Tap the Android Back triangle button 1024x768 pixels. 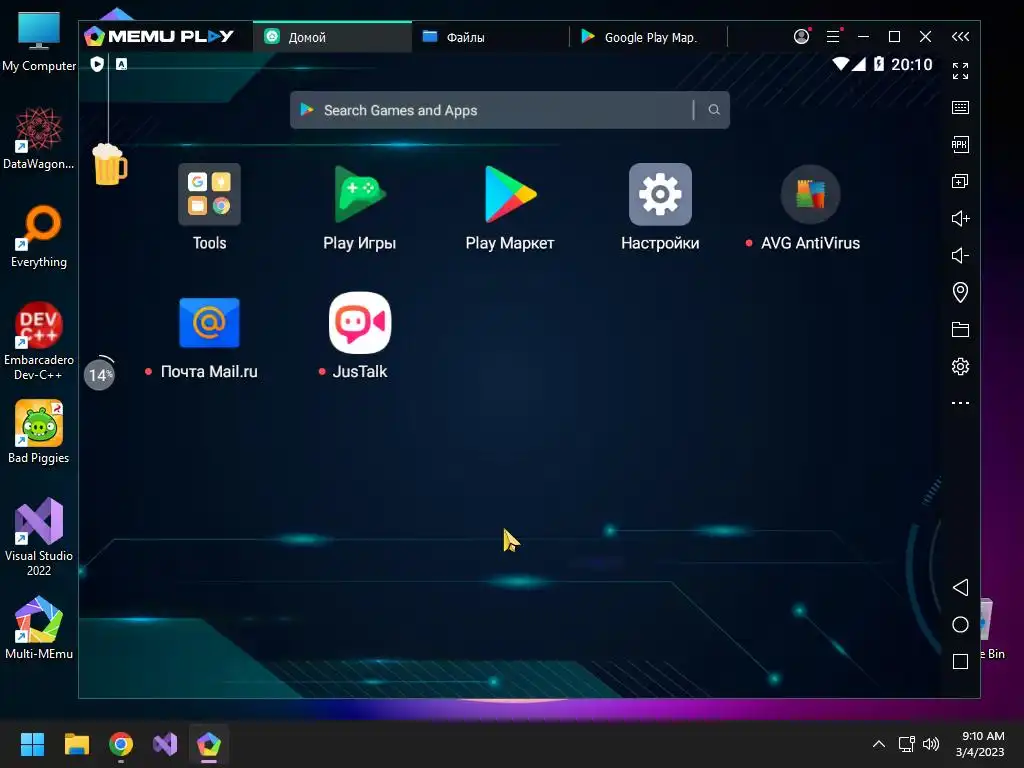[960, 587]
